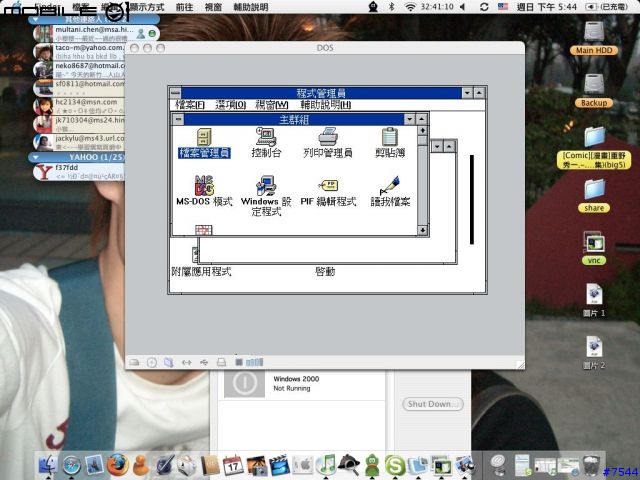Image resolution: width=640 pixels, height=480 pixels.
Task: Select contact hc2134@msn.com
Action: point(78,106)
